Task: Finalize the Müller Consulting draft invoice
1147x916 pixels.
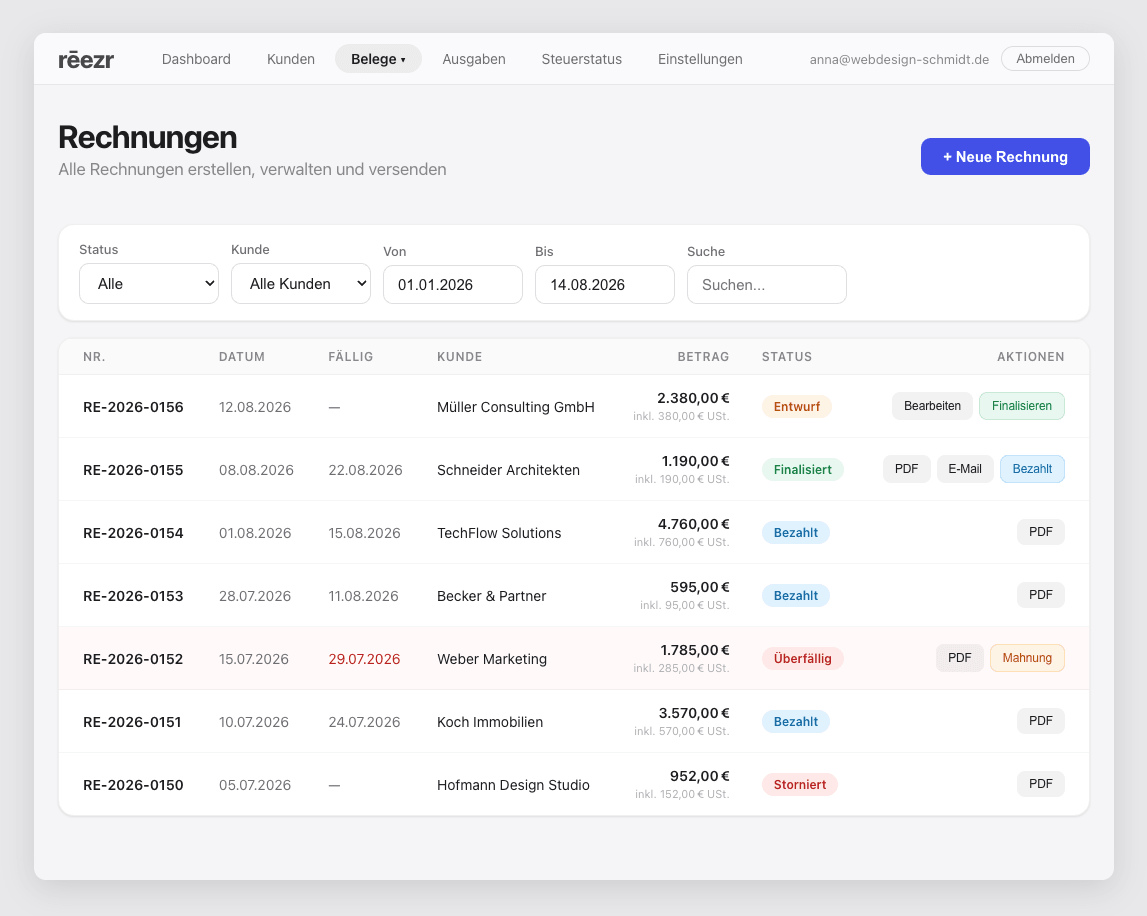Action: tap(1021, 406)
